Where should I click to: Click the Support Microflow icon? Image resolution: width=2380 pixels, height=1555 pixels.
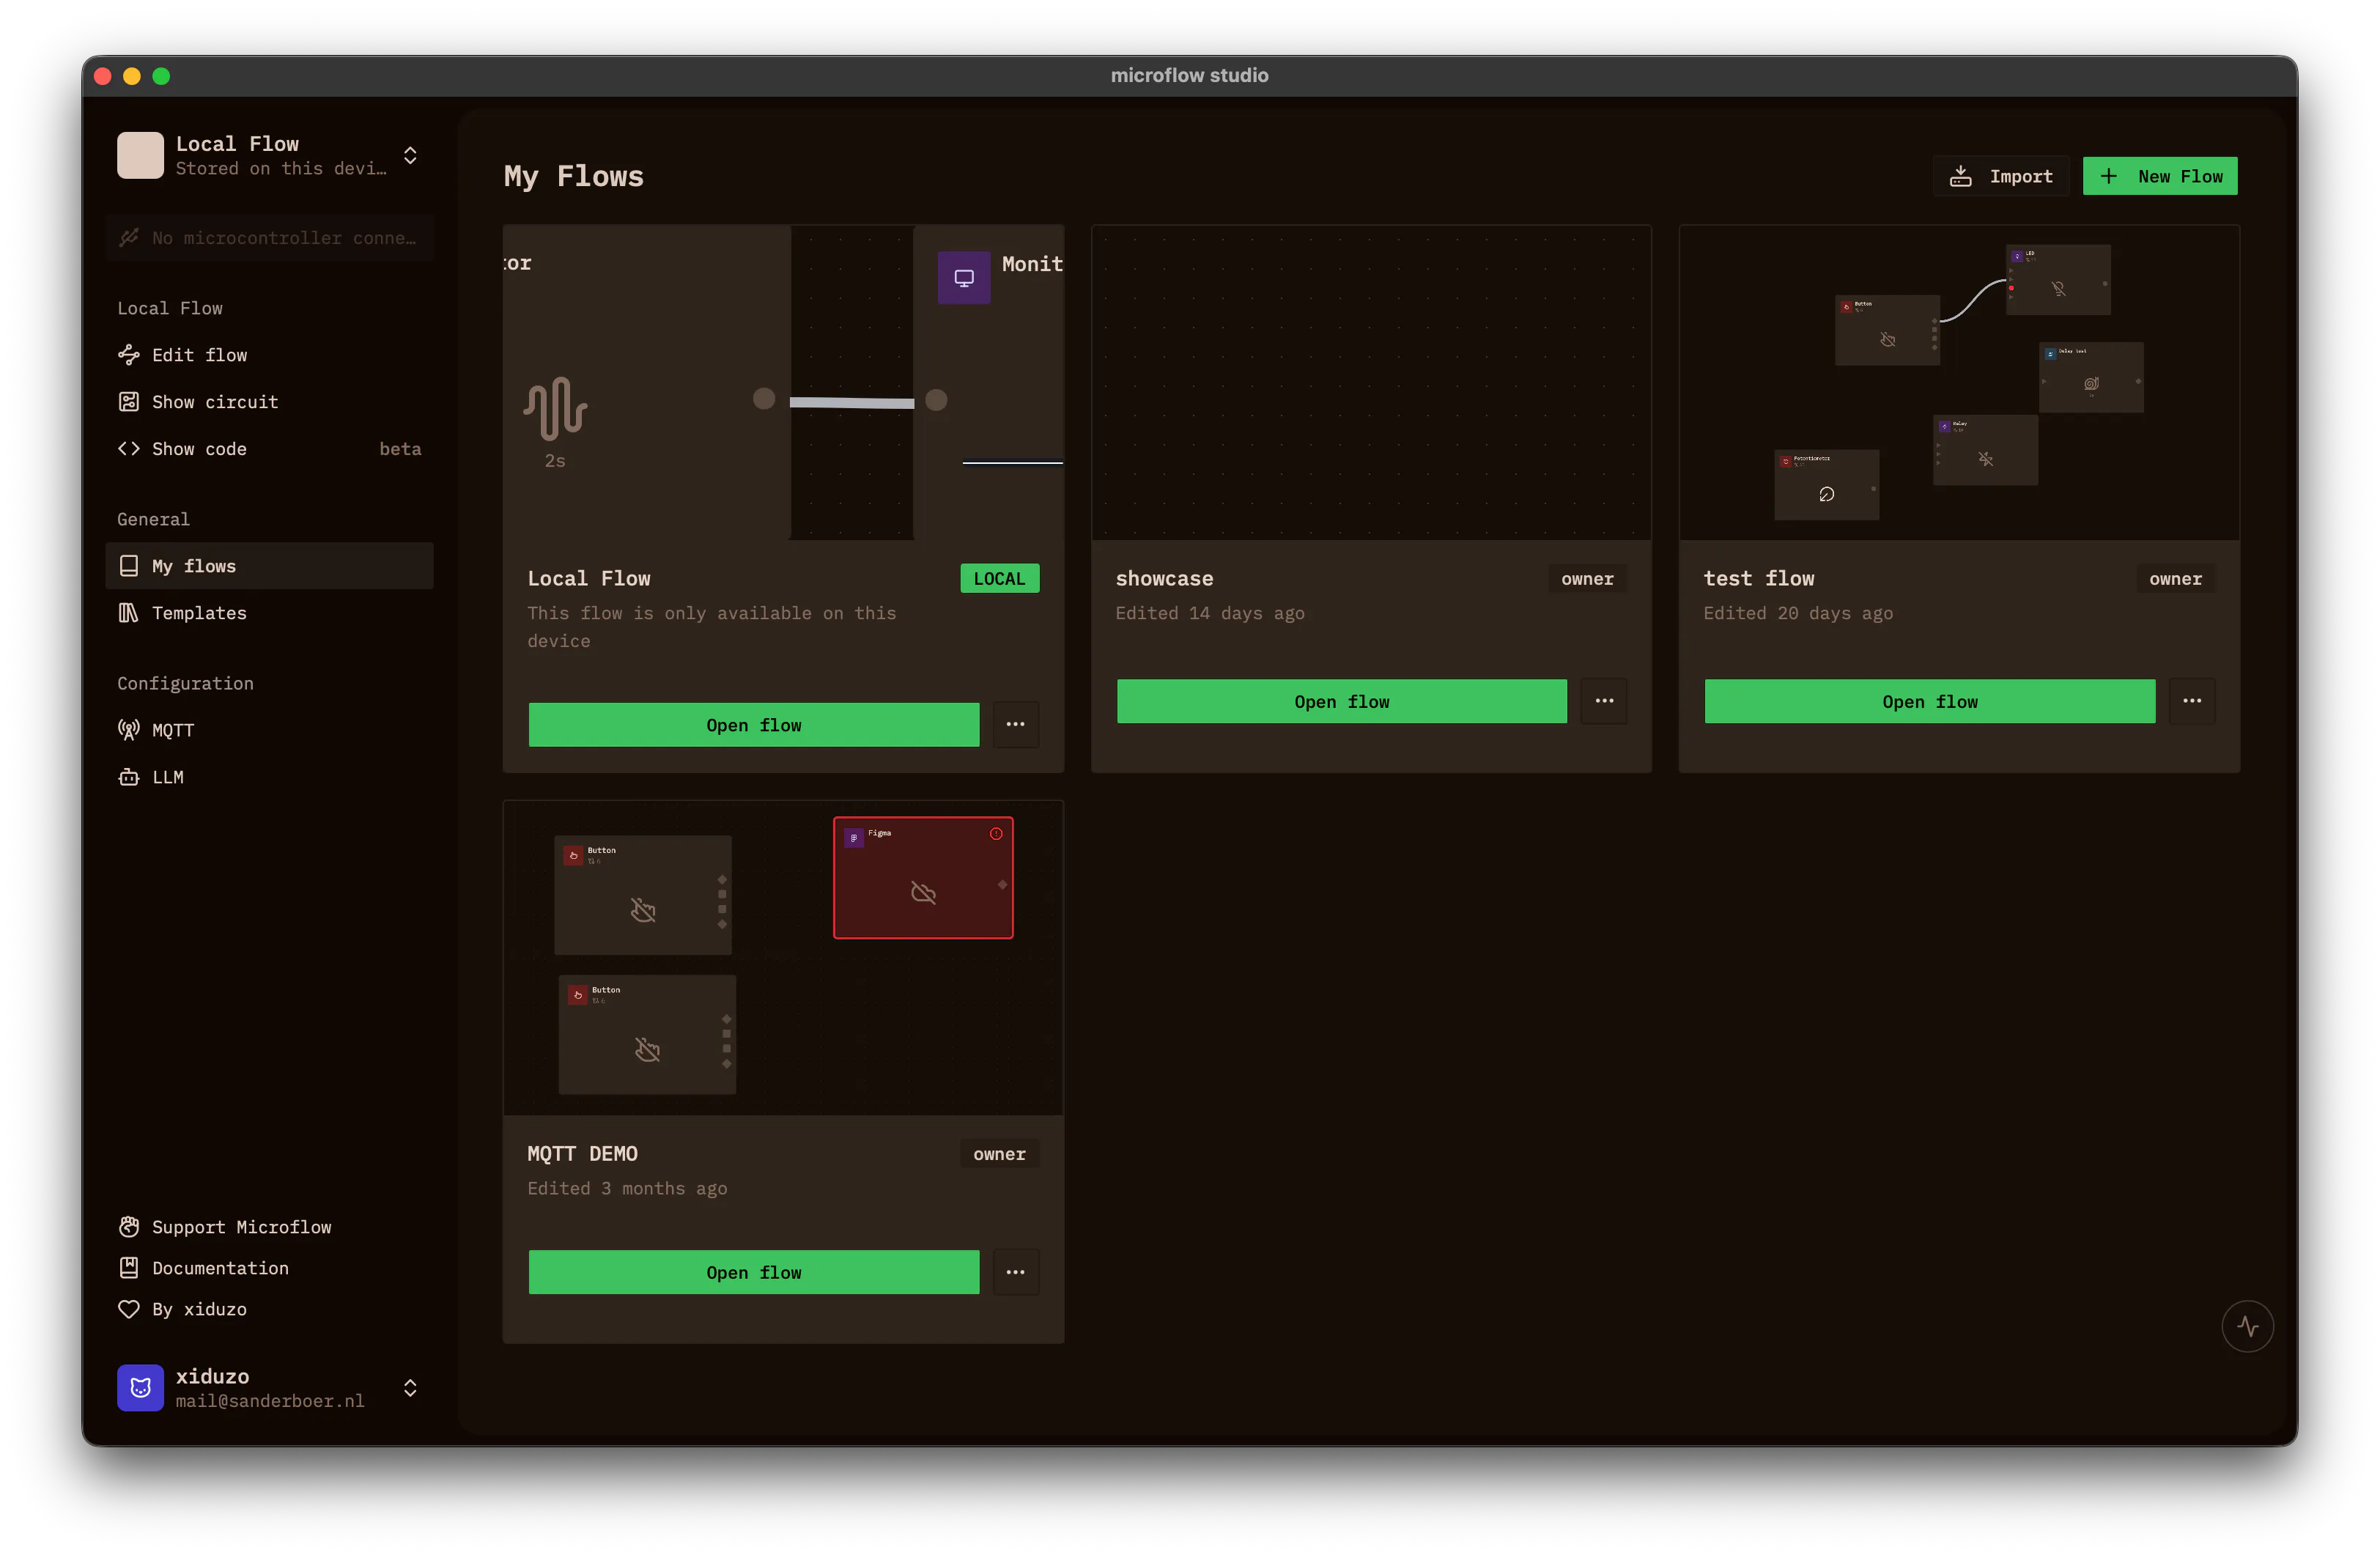(x=129, y=1227)
